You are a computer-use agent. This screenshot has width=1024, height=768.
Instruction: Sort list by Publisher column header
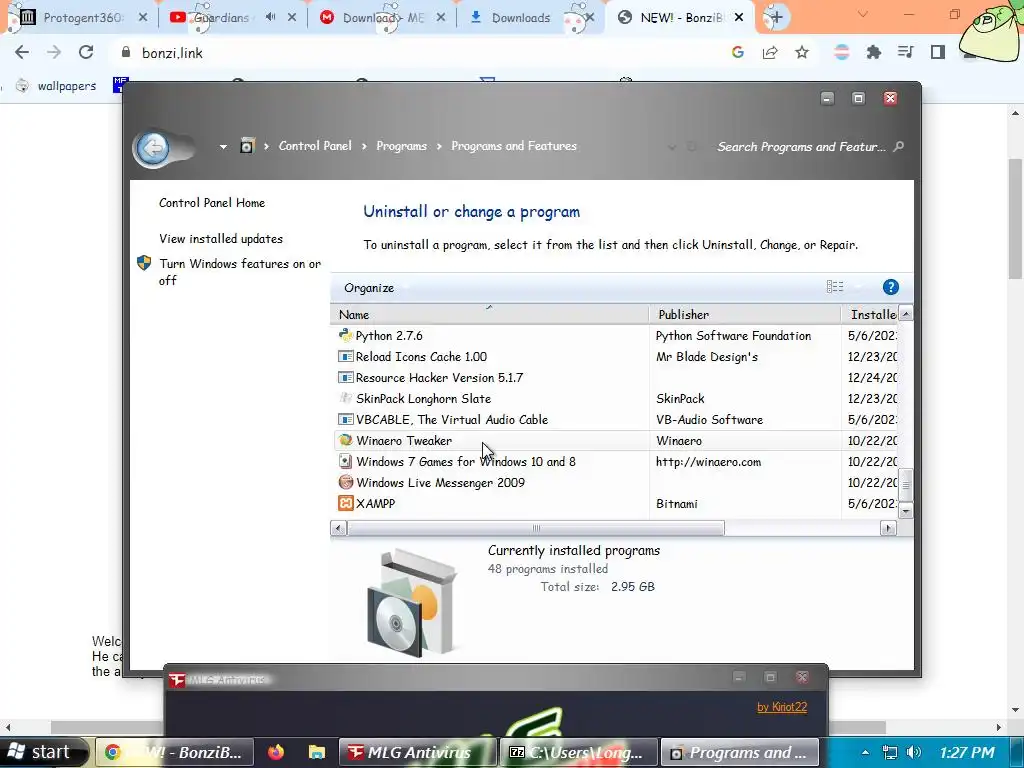[x=745, y=315]
